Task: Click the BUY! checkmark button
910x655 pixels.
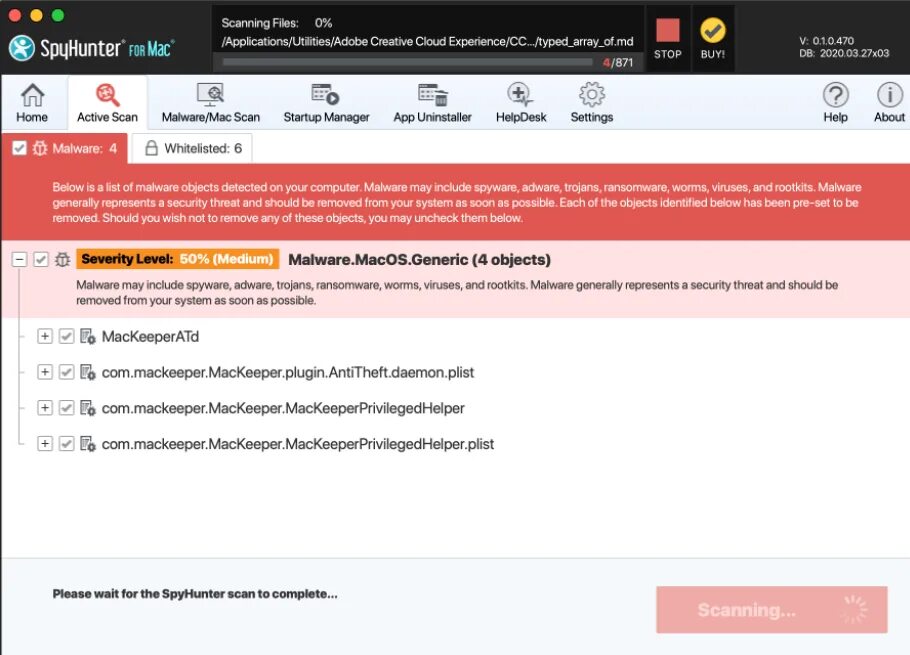Action: click(713, 39)
